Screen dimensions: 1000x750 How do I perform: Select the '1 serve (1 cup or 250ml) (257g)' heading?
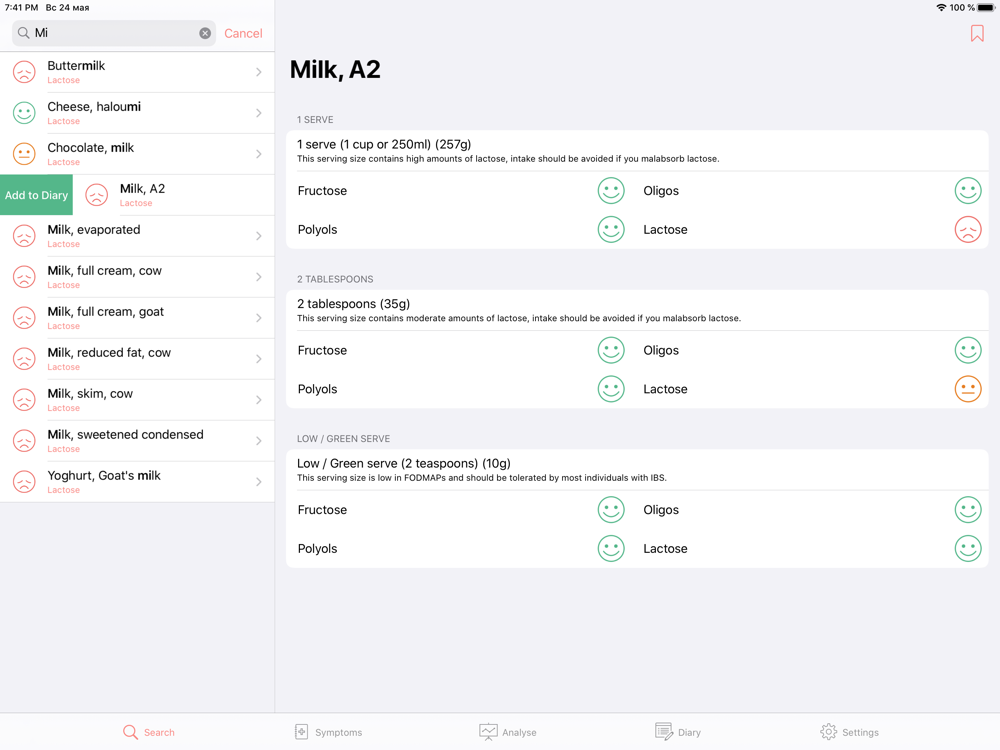384,145
